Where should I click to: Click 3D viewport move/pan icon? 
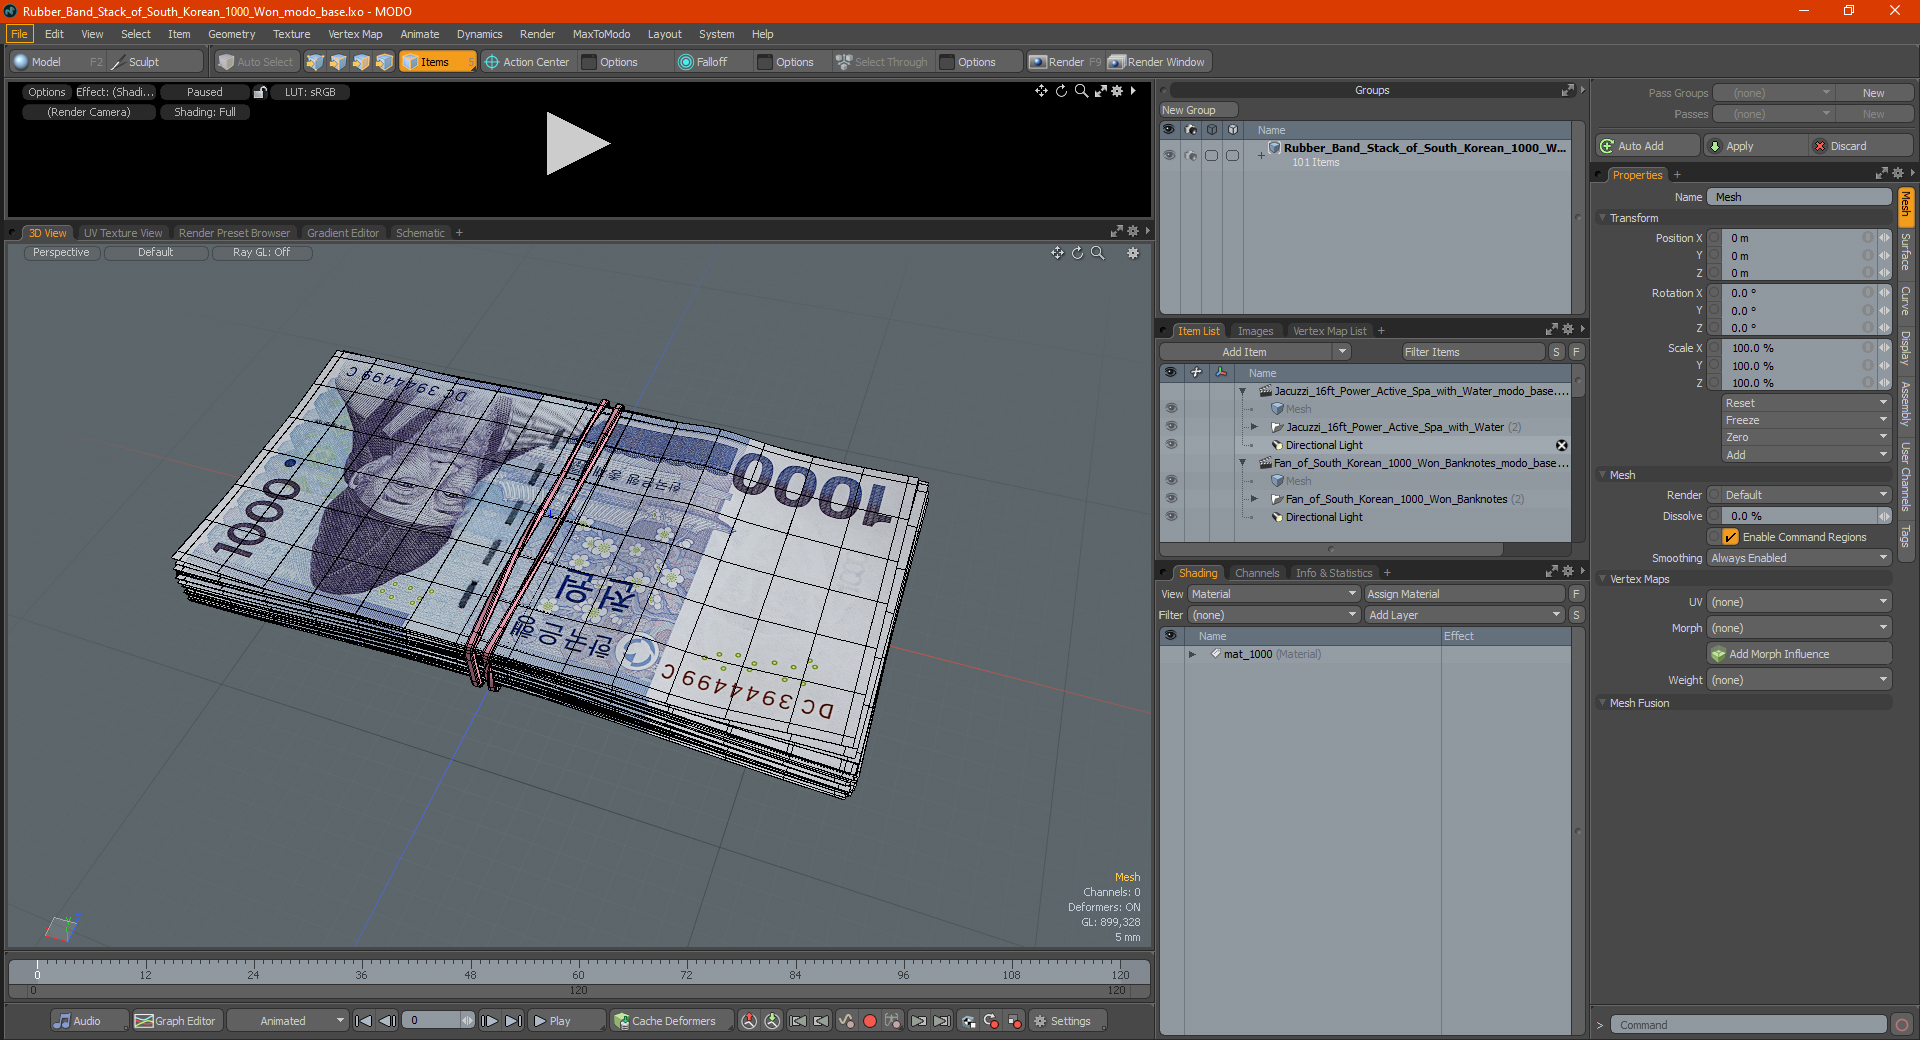click(x=1057, y=253)
